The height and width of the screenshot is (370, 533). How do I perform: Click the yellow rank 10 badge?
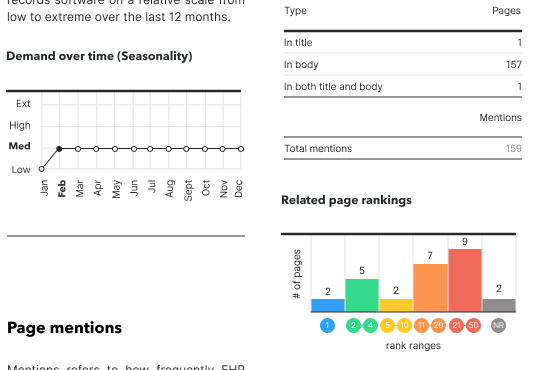[404, 325]
